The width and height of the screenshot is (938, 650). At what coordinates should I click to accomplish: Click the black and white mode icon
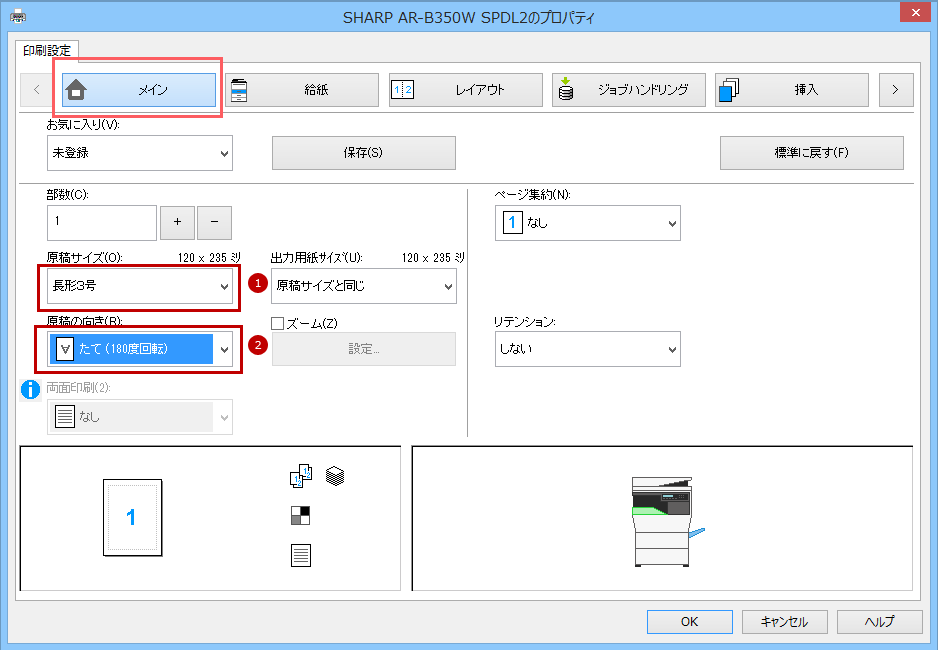300,515
